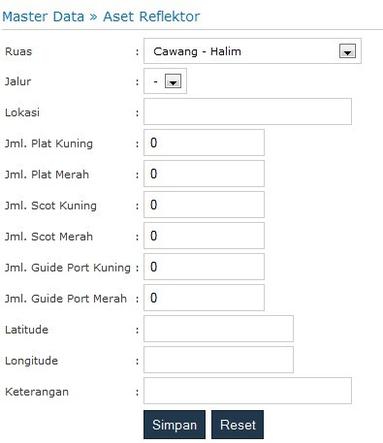
Task: Click the Reset button
Action: 238,425
